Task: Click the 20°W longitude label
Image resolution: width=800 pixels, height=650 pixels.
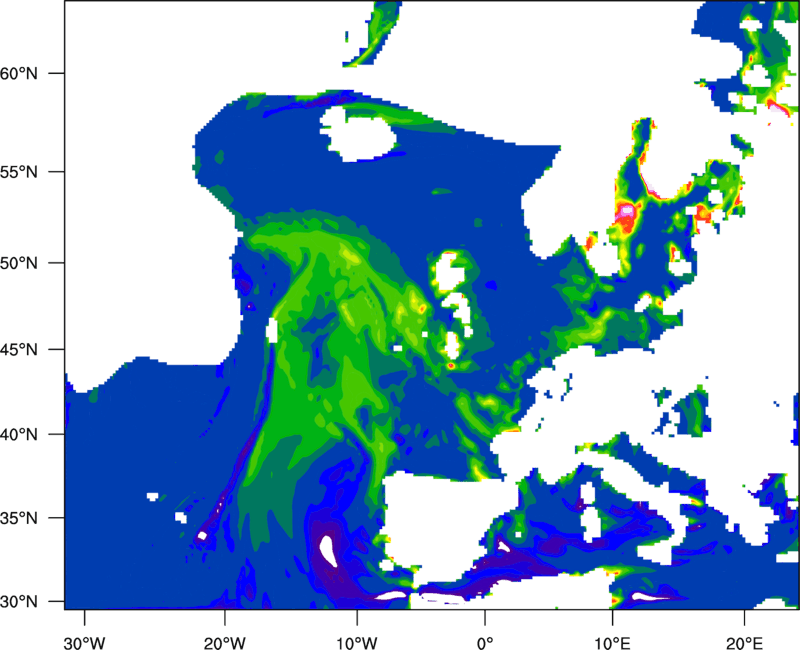Action: 224,643
